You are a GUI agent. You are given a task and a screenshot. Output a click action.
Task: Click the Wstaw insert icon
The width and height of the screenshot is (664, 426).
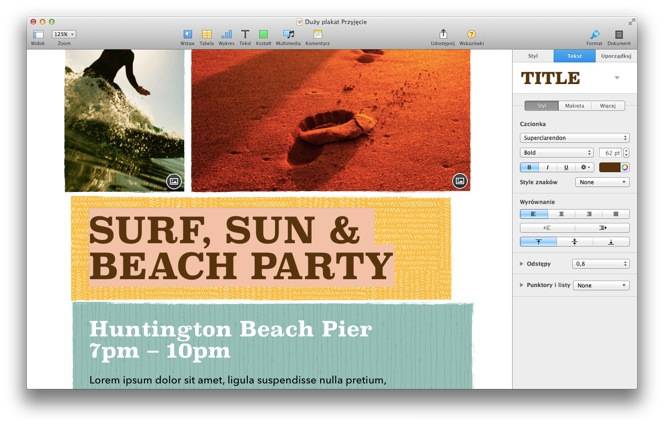point(187,34)
